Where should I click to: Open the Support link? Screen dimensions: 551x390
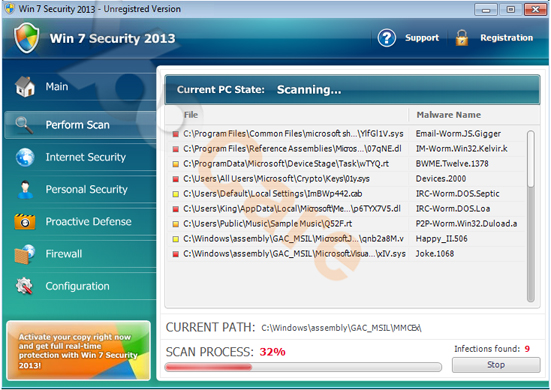(422, 38)
